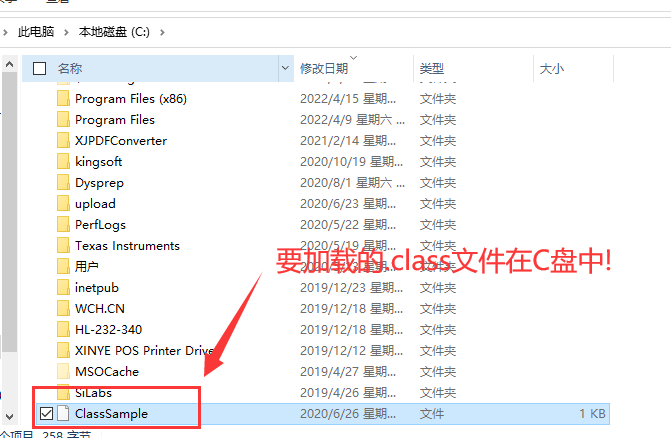Expand the chevron after 此电脑 in the path
This screenshot has width=671, height=438.
[66, 32]
